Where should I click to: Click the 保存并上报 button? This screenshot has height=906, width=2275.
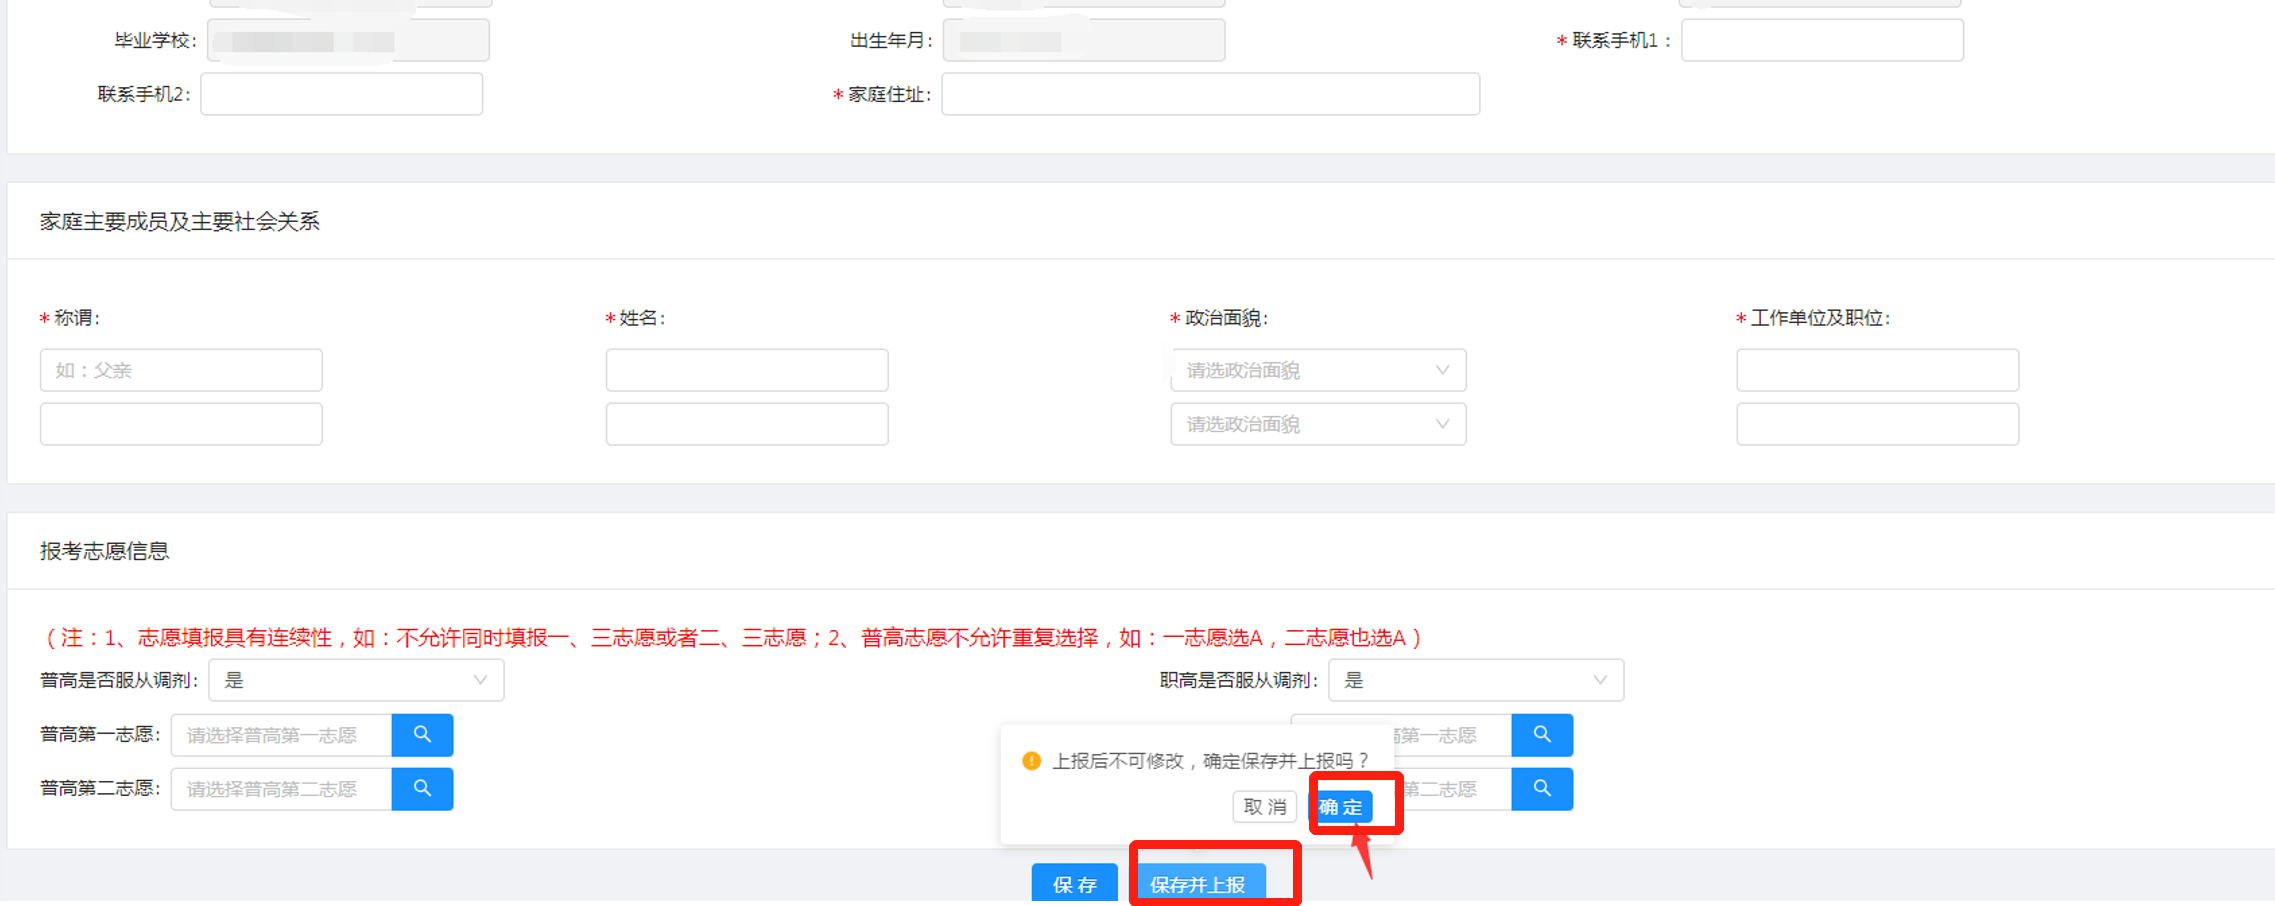click(x=1198, y=884)
